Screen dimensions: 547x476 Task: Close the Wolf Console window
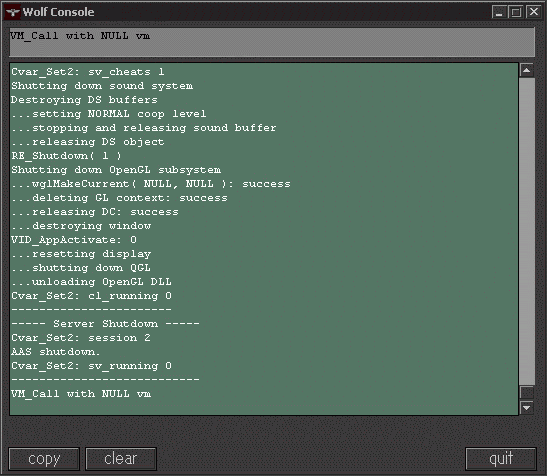tap(534, 12)
